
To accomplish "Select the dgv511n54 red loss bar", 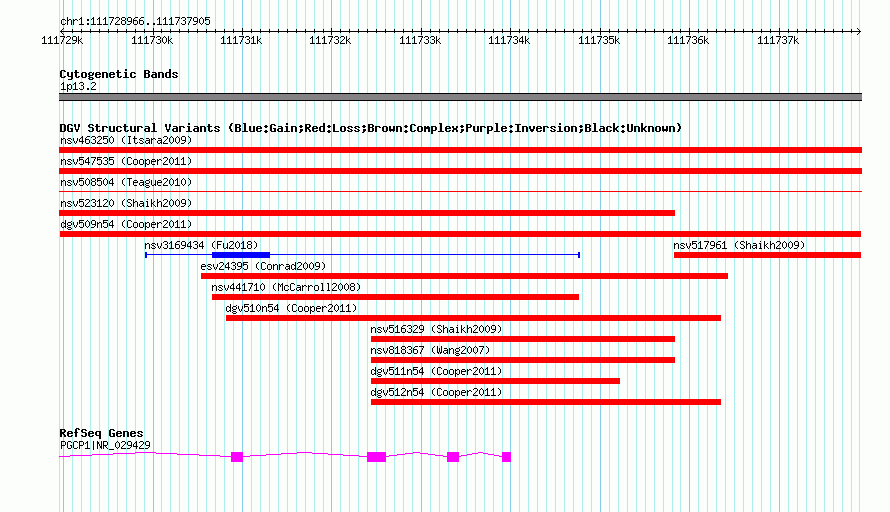I will pos(496,381).
